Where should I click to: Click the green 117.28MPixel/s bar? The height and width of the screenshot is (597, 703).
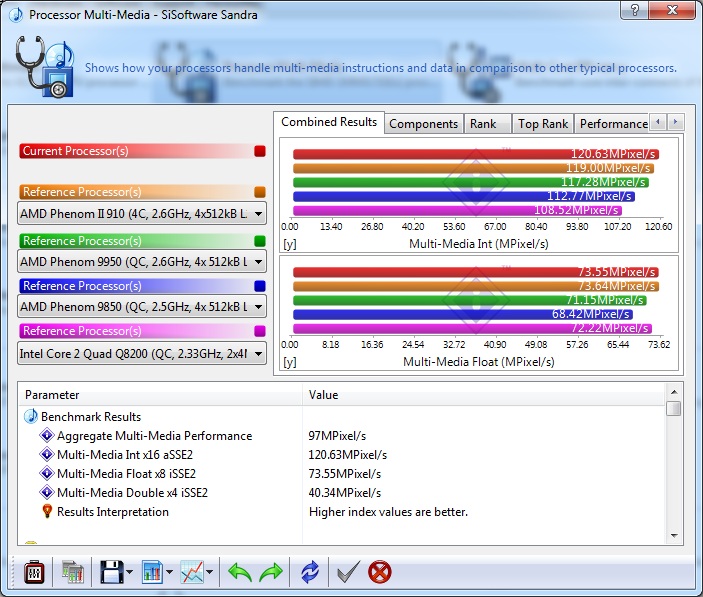click(x=471, y=182)
